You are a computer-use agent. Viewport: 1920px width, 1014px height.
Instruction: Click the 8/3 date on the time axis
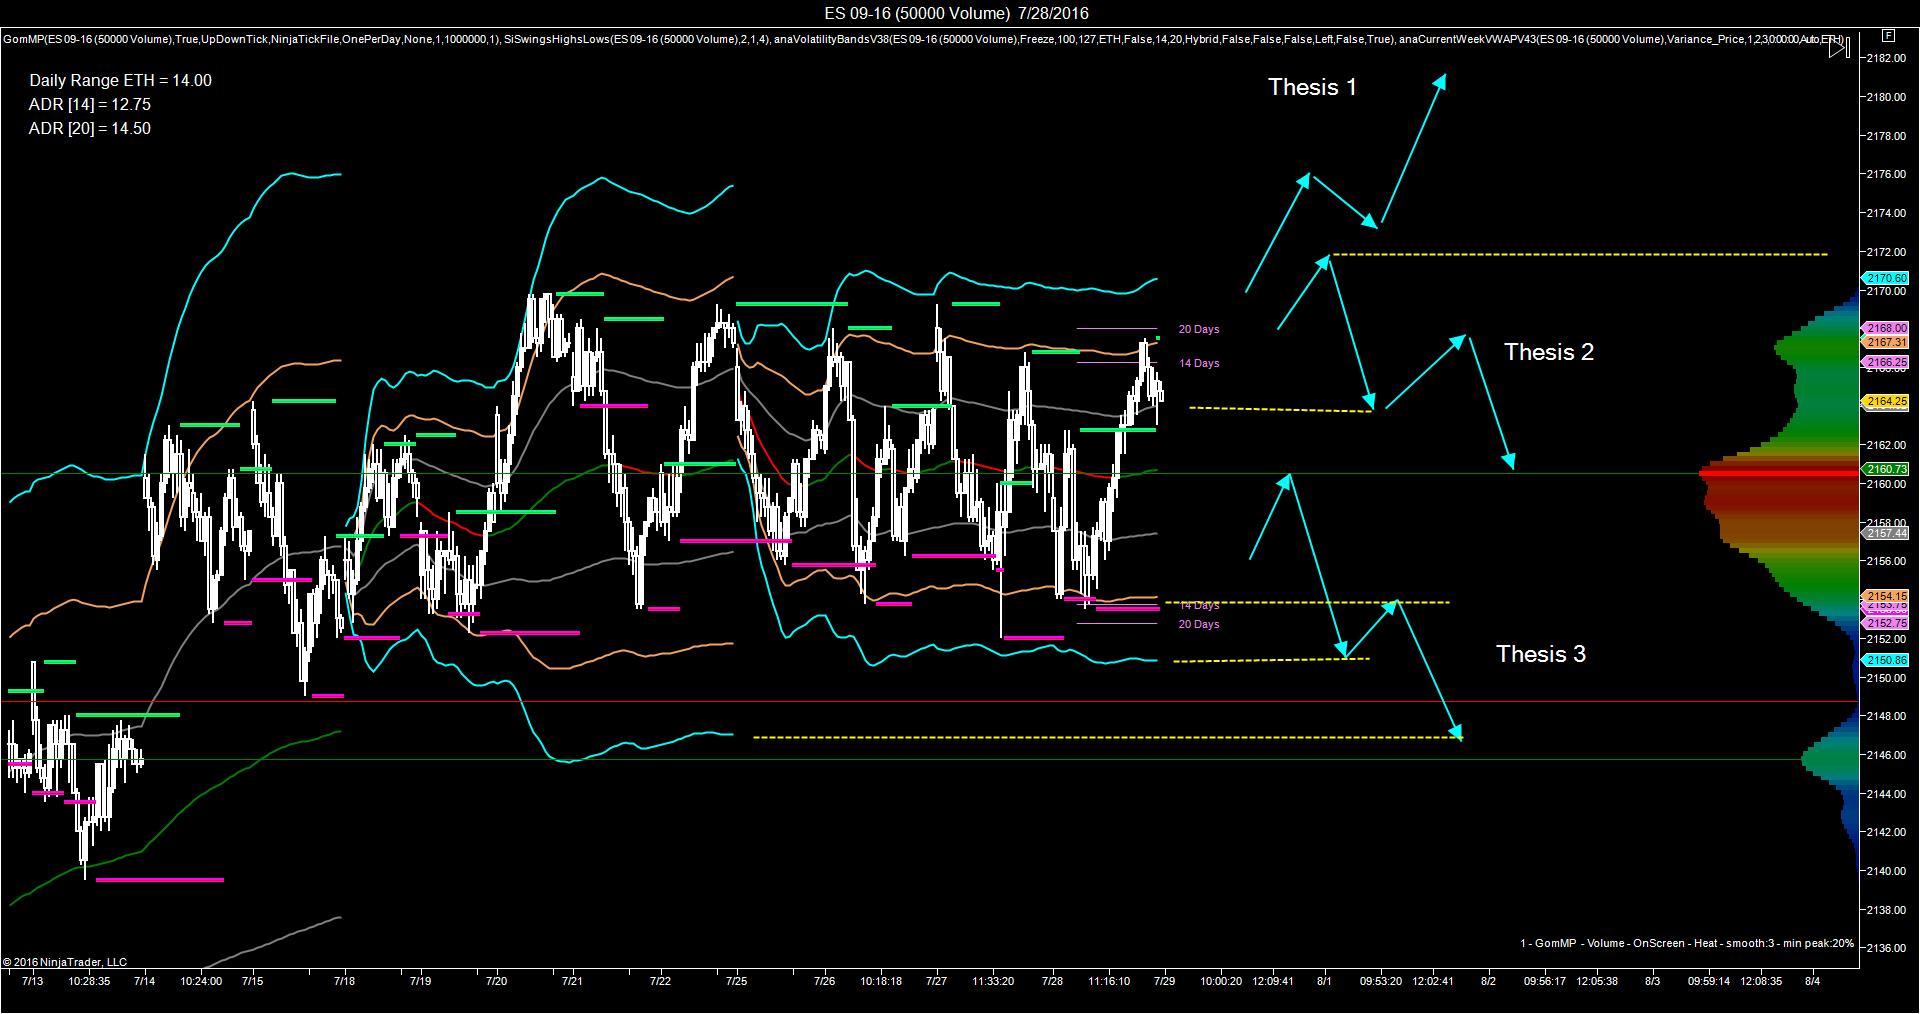(1652, 981)
